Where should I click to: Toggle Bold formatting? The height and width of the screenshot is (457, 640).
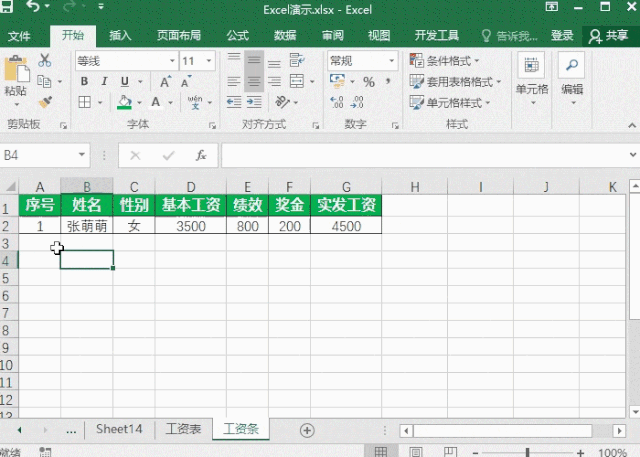[x=84, y=81]
